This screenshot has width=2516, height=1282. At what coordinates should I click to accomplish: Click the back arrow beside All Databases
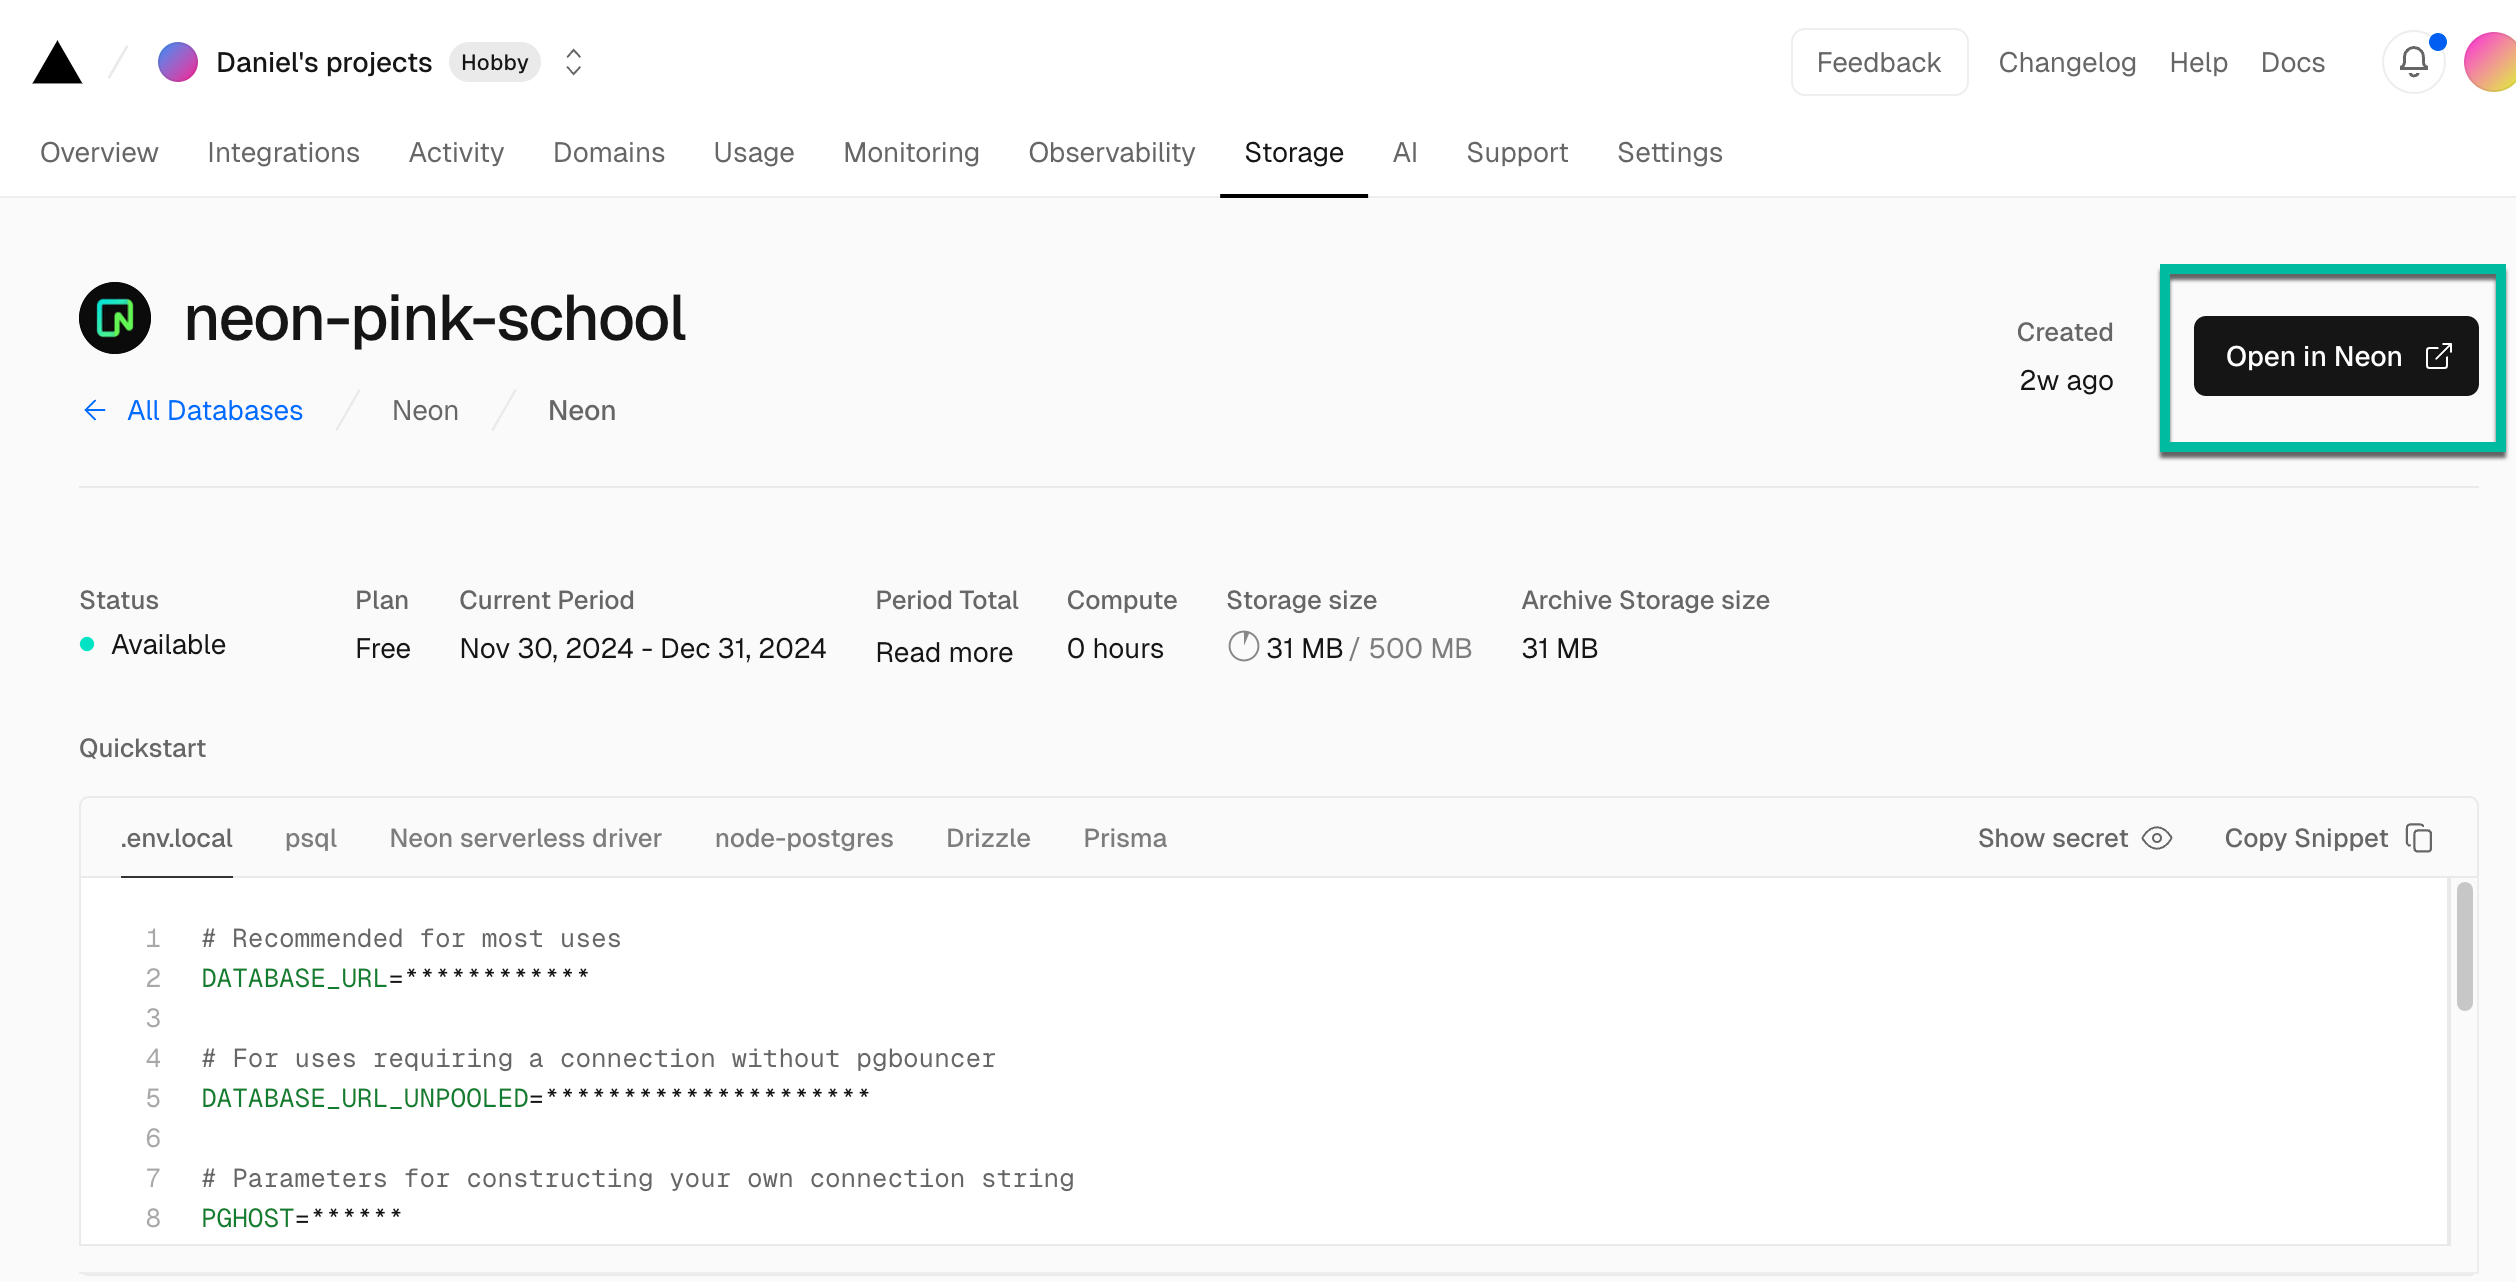pos(95,410)
